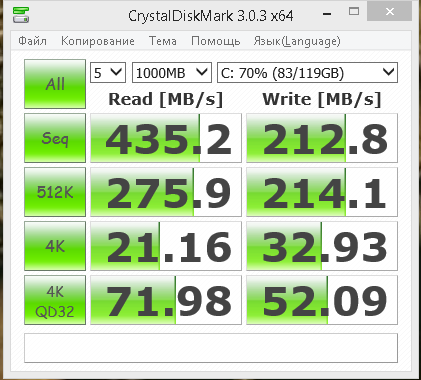421x380 pixels.
Task: Minimize the CrystalDiskMark window
Action: 327,13
